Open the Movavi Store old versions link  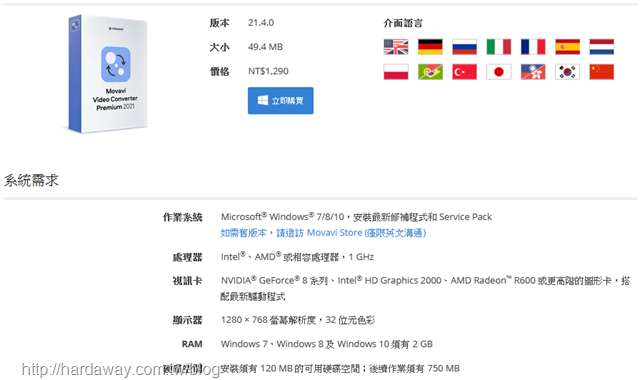323,233
